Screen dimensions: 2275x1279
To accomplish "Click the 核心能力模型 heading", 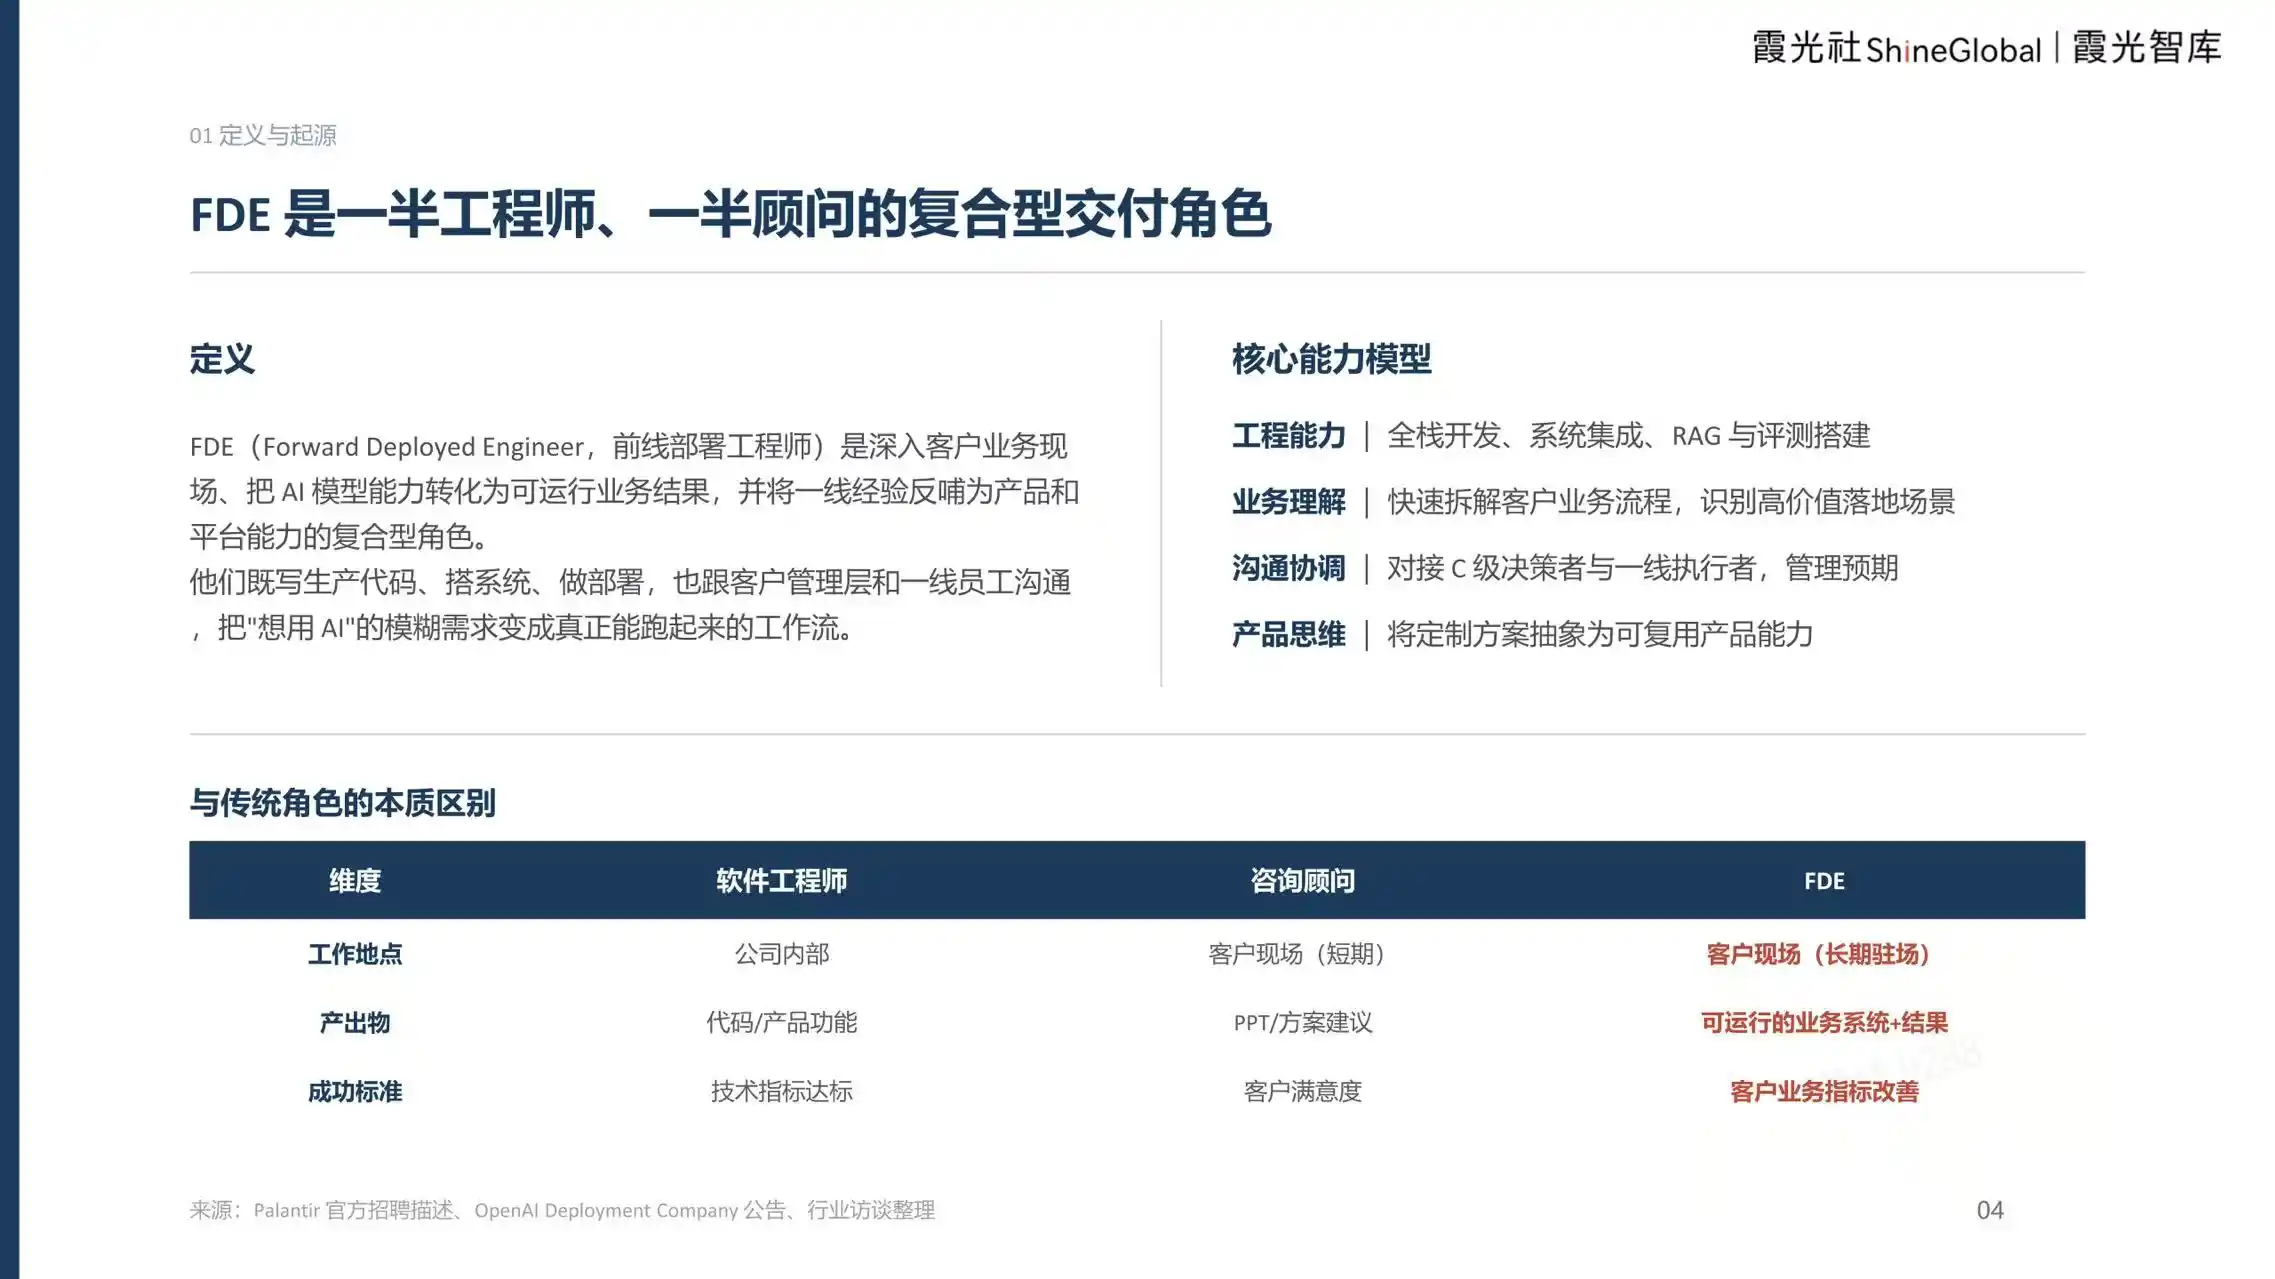I will click(x=1331, y=359).
